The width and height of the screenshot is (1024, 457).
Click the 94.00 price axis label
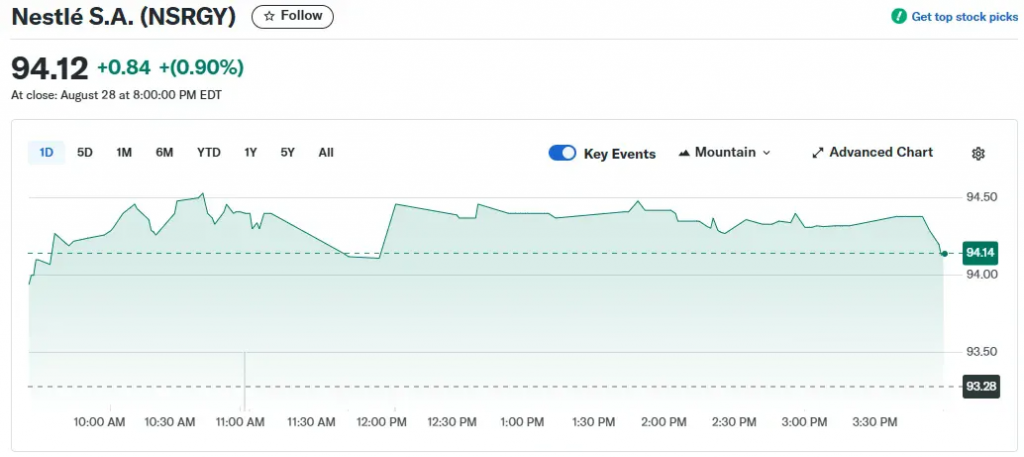982,274
